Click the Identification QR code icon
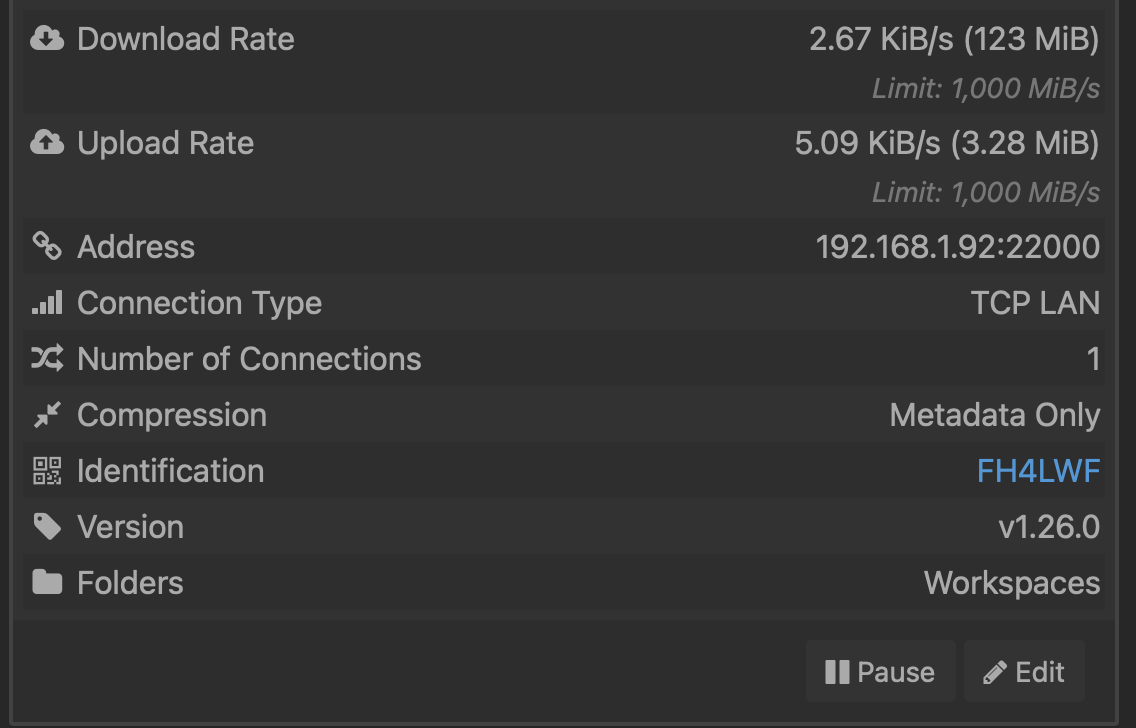 [x=47, y=471]
